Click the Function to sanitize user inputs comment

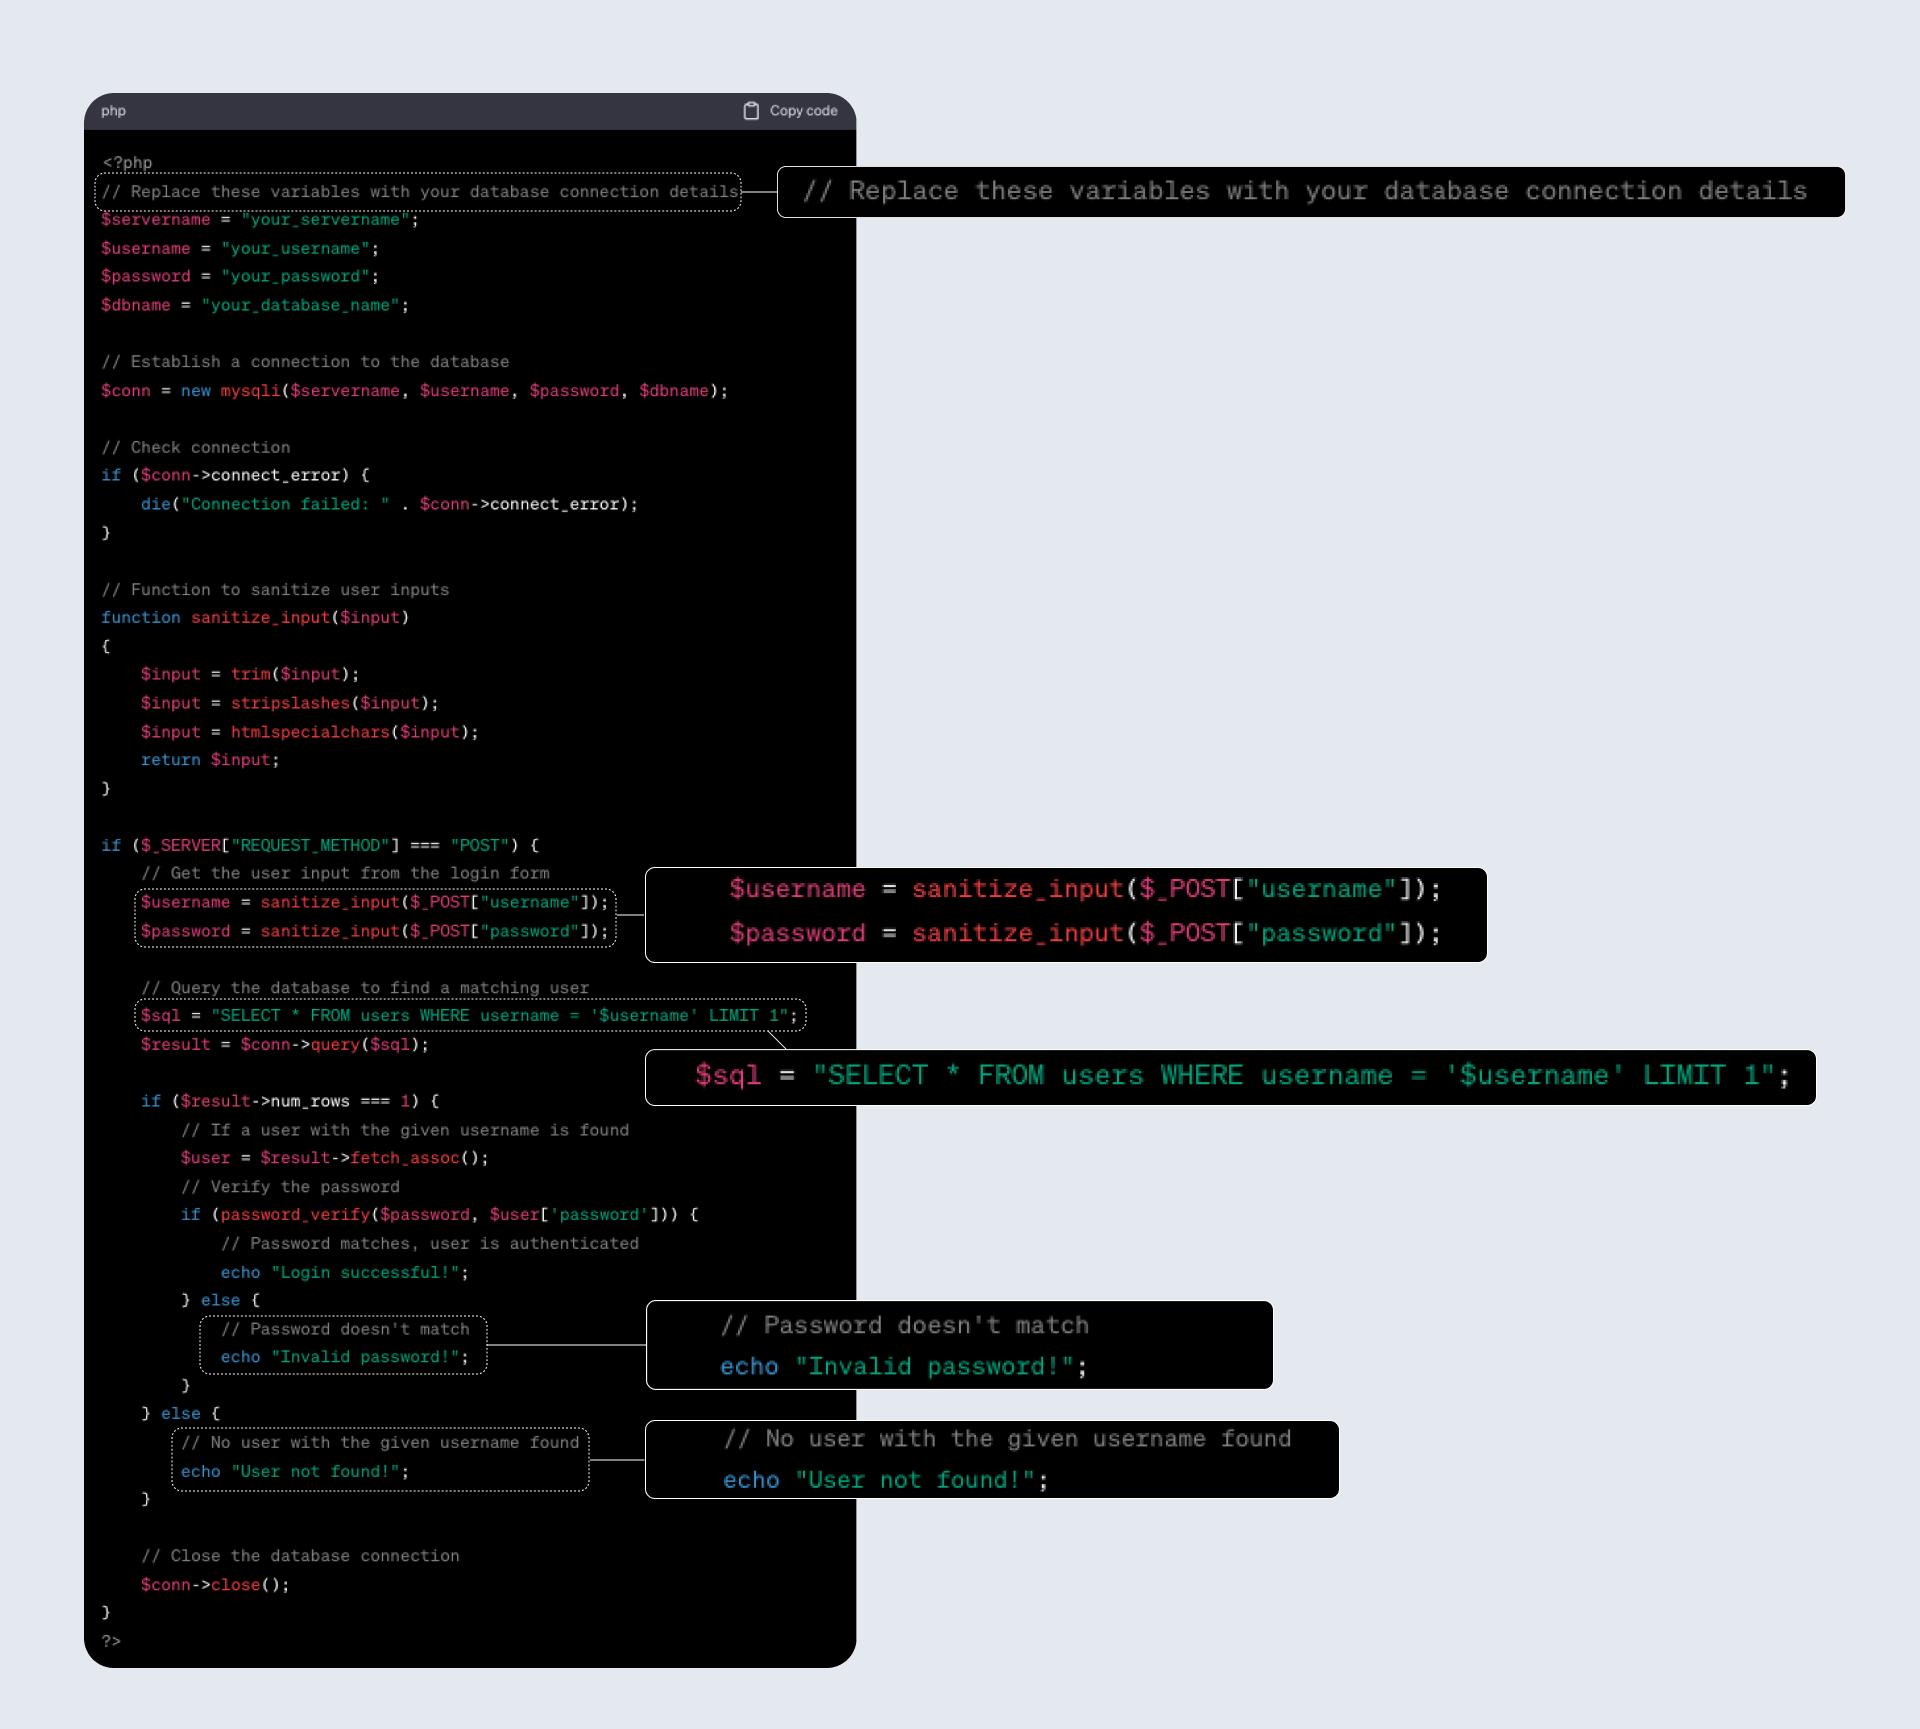point(275,590)
